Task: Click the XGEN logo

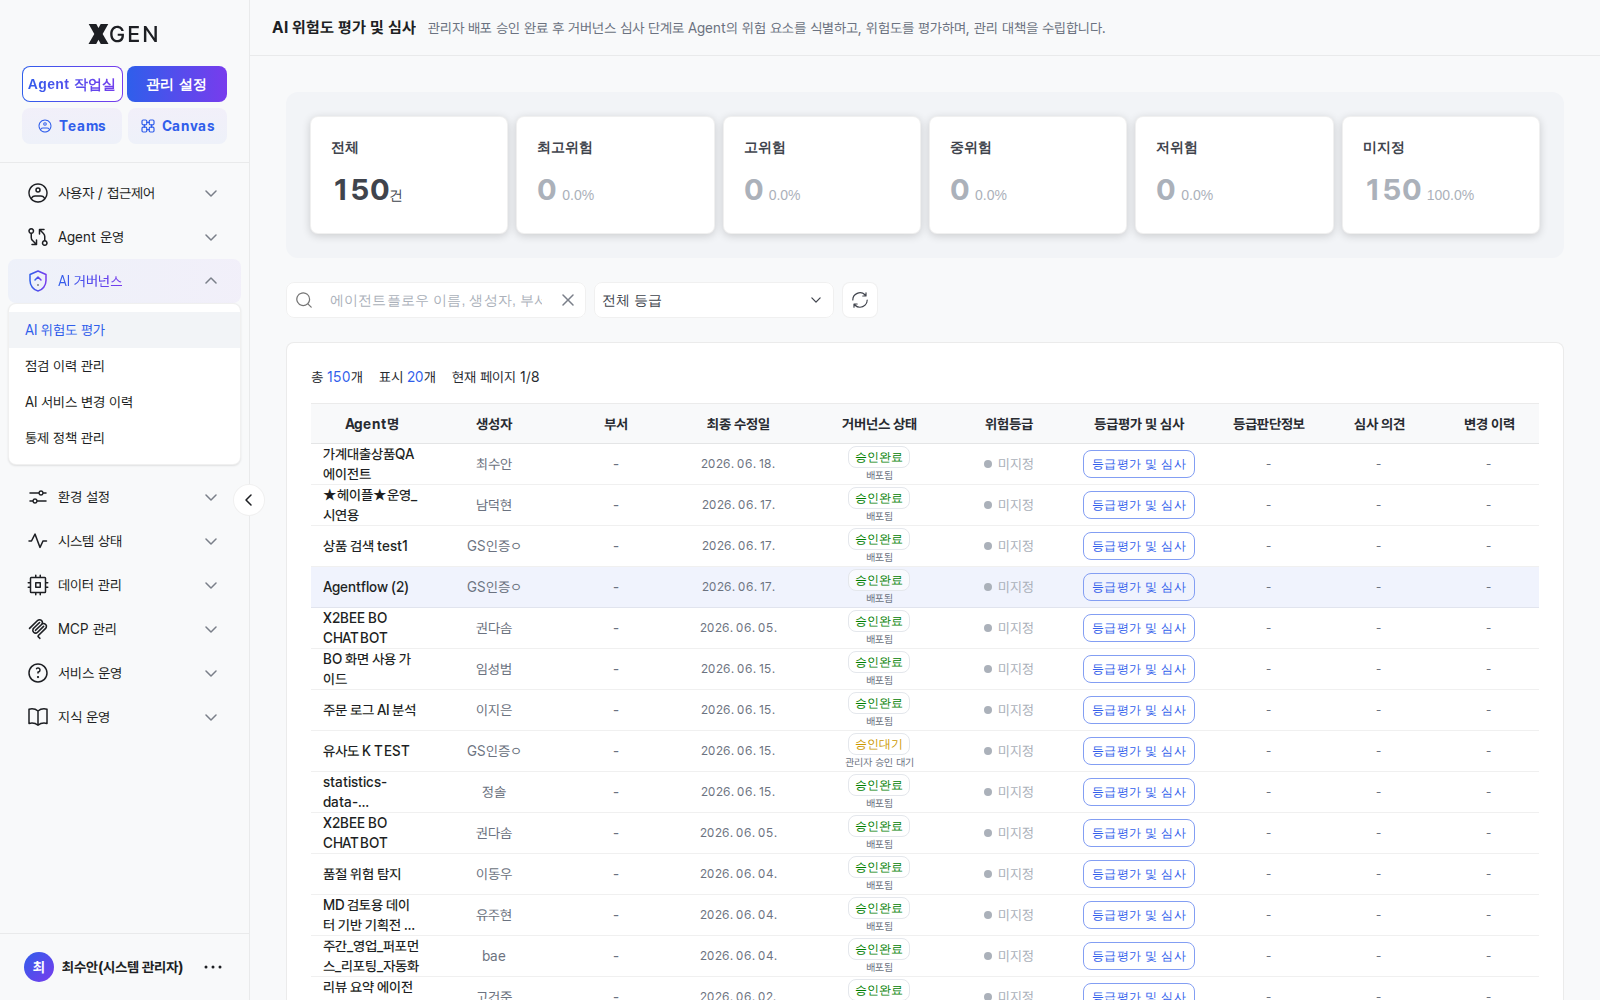Action: [123, 34]
